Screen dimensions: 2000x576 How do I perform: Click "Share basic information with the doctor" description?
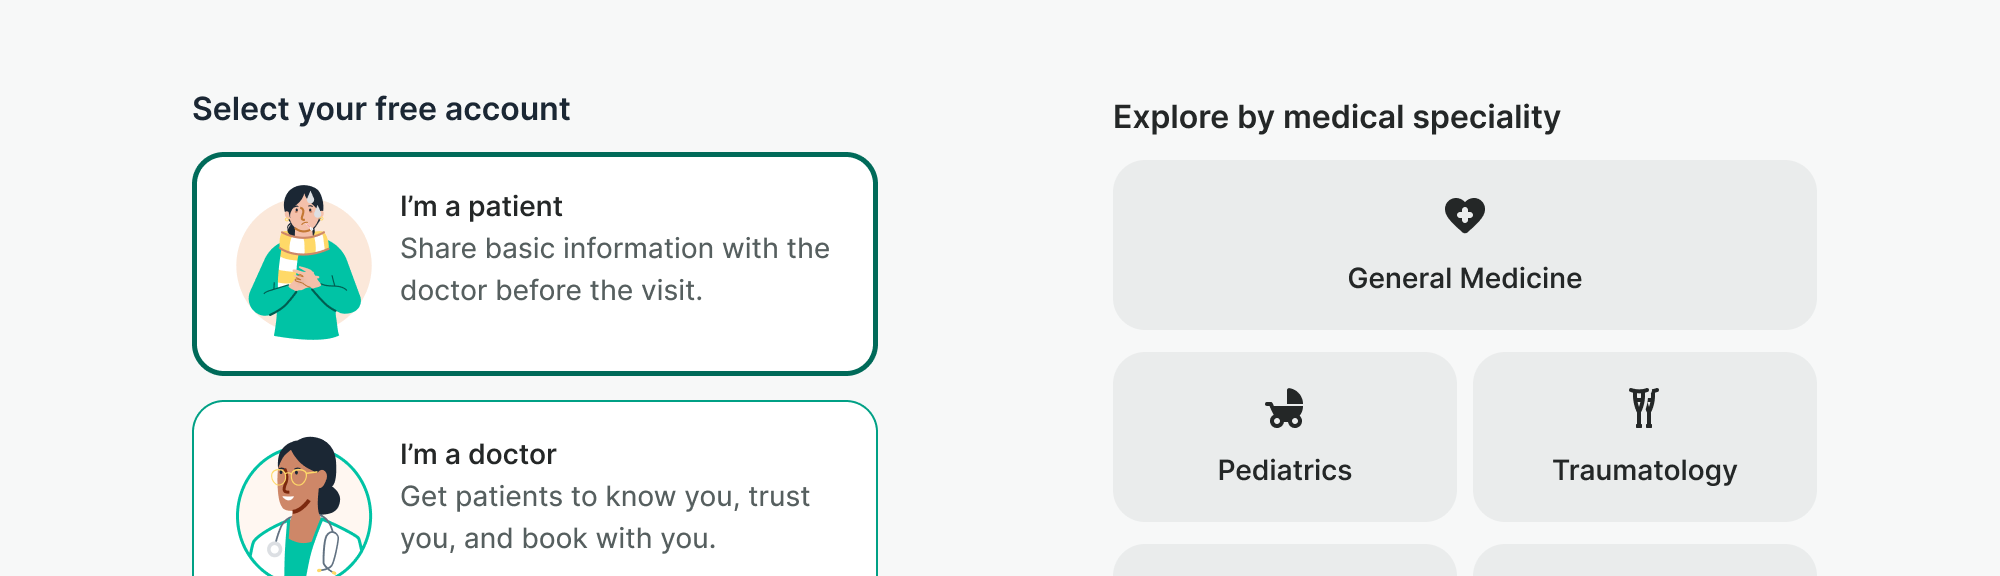tap(614, 249)
